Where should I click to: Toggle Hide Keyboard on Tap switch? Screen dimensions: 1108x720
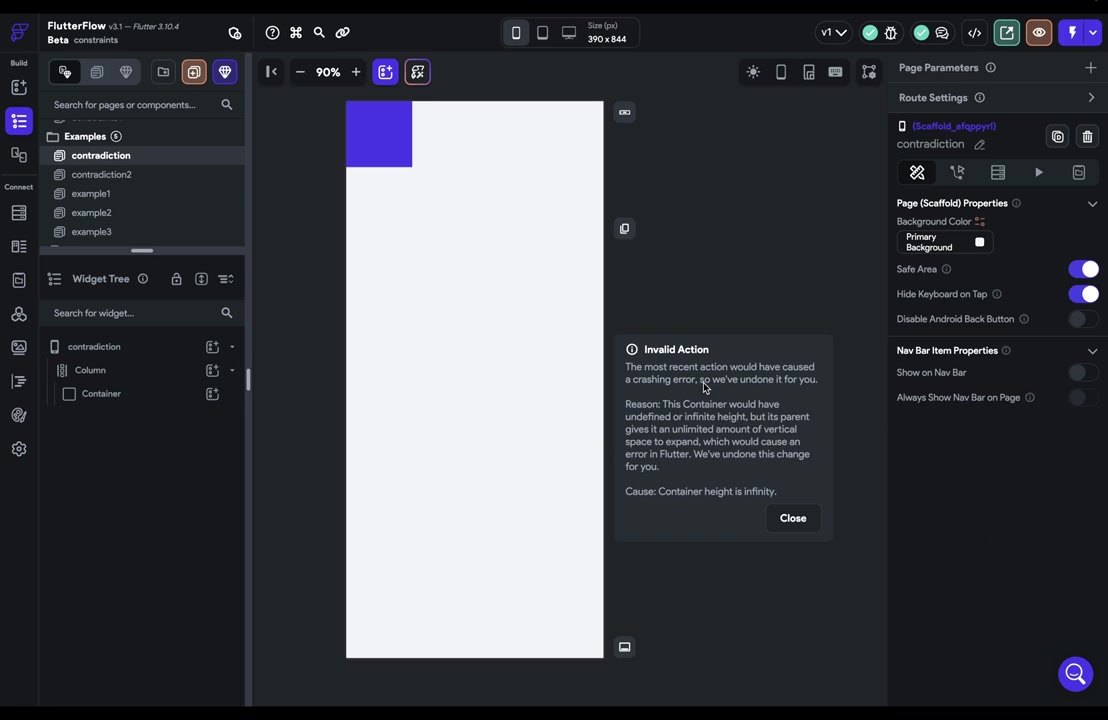(x=1083, y=294)
